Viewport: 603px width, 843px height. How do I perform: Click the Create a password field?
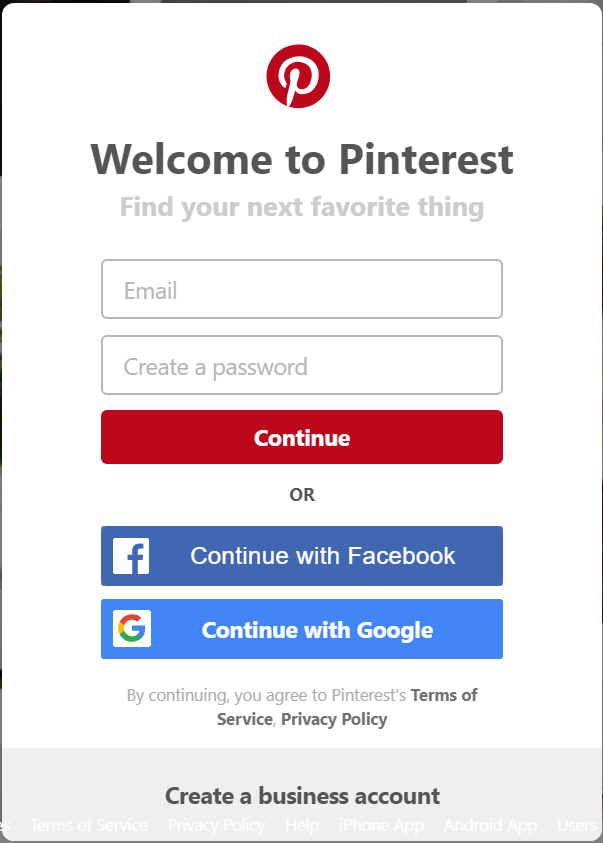[x=301, y=365]
